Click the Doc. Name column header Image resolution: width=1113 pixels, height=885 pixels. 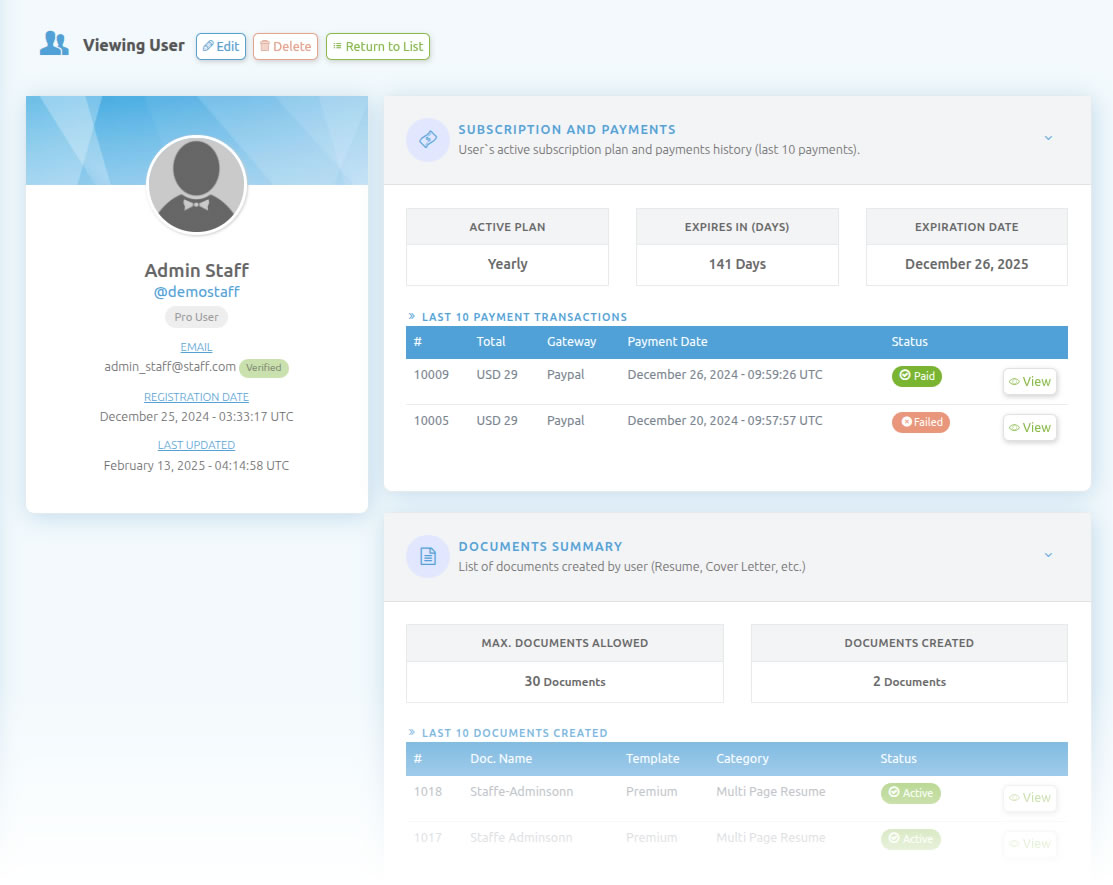tap(501, 759)
